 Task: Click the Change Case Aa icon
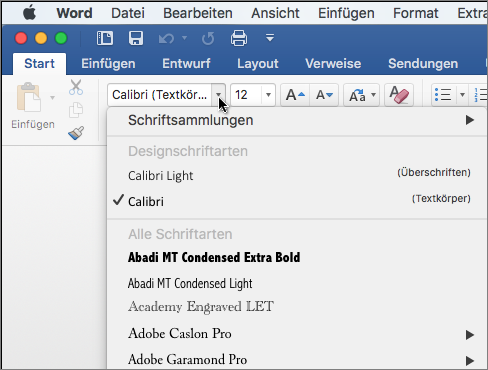(x=357, y=95)
